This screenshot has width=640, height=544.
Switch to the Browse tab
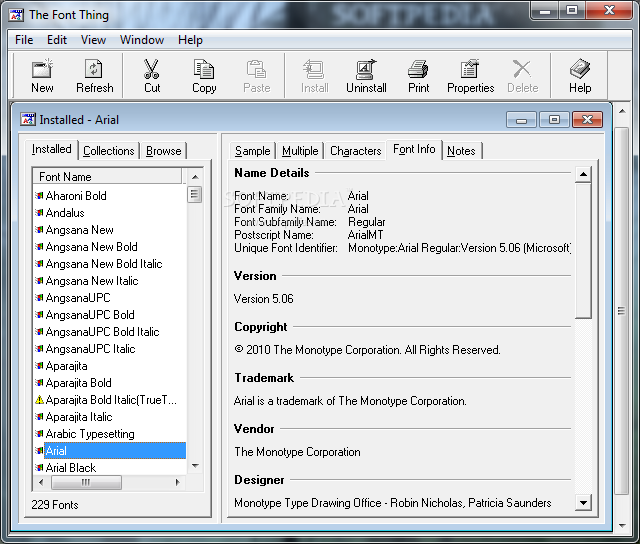163,151
